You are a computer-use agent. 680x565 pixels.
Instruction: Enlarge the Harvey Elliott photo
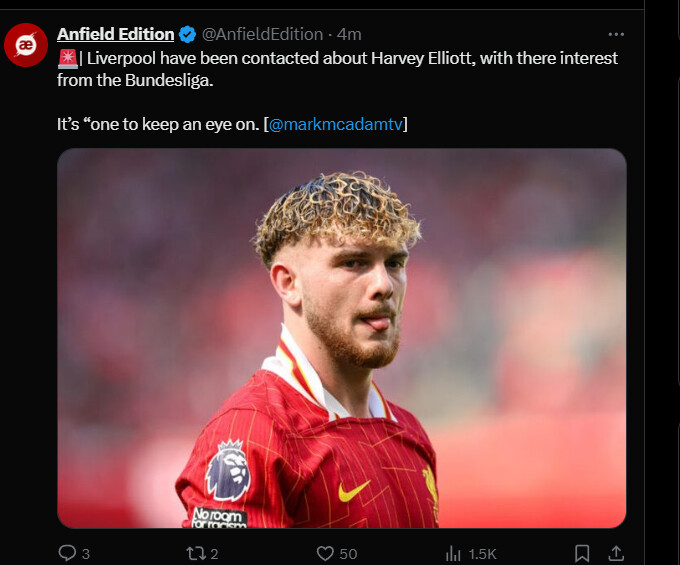click(x=342, y=338)
